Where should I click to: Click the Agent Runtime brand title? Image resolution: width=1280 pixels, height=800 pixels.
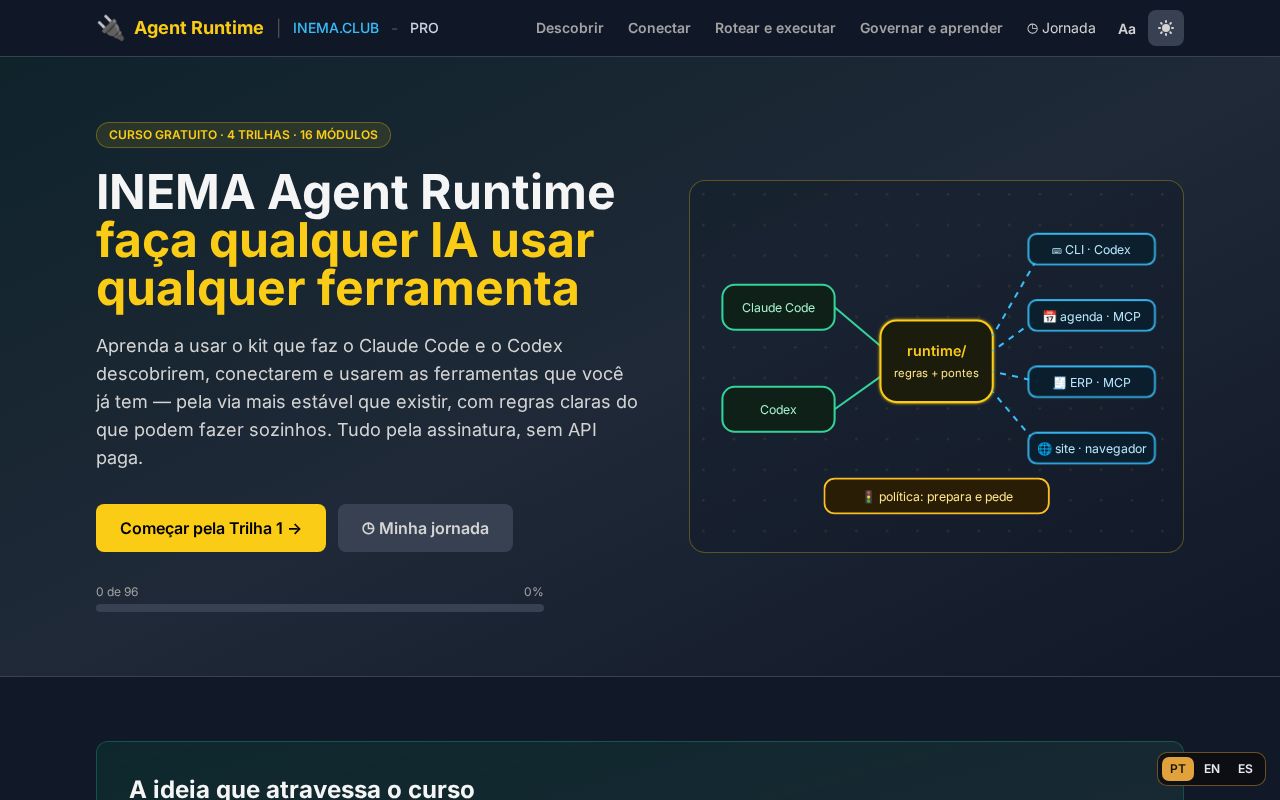[x=199, y=28]
